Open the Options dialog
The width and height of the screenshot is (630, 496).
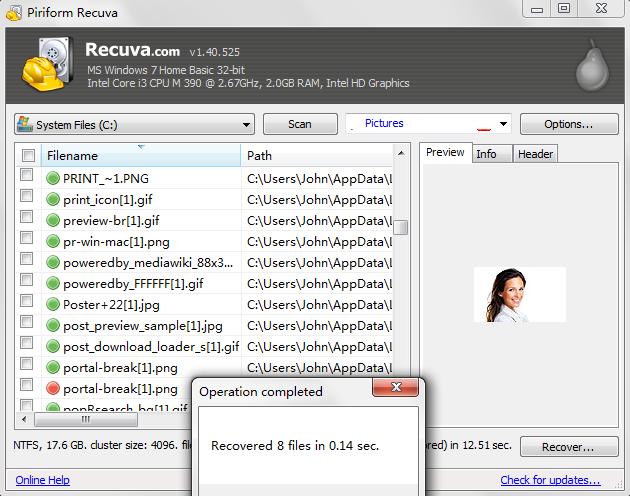pyautogui.click(x=569, y=124)
